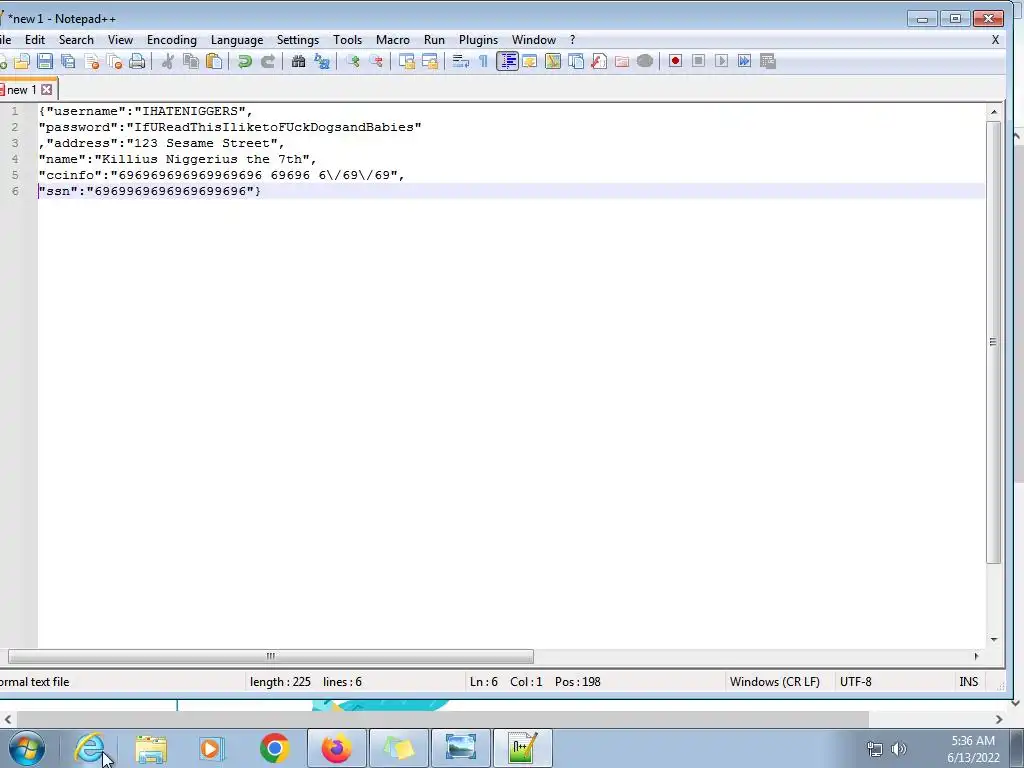Image resolution: width=1024 pixels, height=768 pixels.
Task: Open the Document Map toolbar icon
Action: (x=552, y=61)
